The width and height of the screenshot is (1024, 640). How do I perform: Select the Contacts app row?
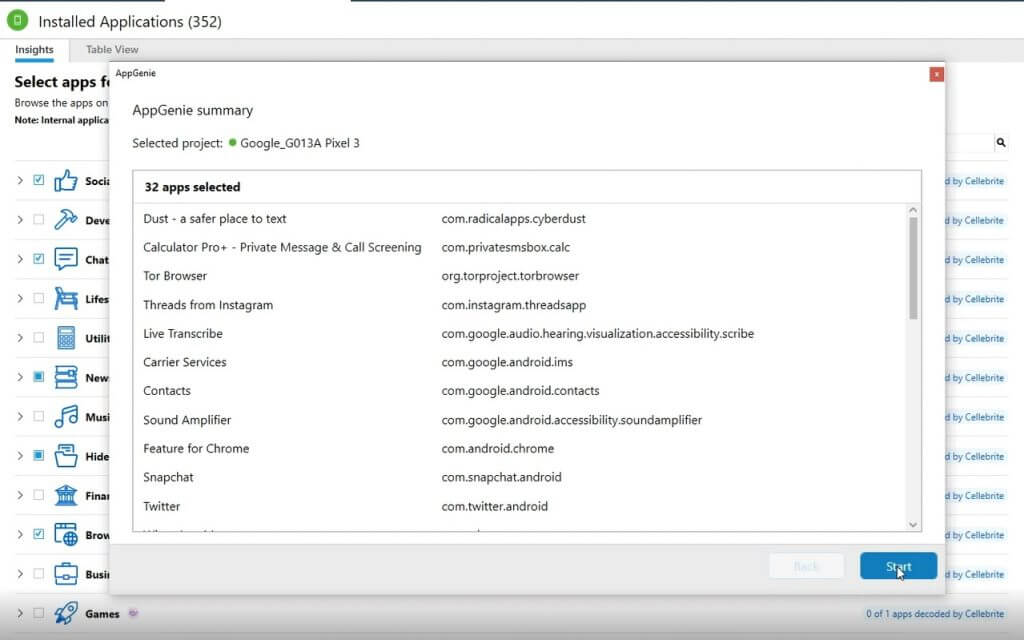click(520, 391)
